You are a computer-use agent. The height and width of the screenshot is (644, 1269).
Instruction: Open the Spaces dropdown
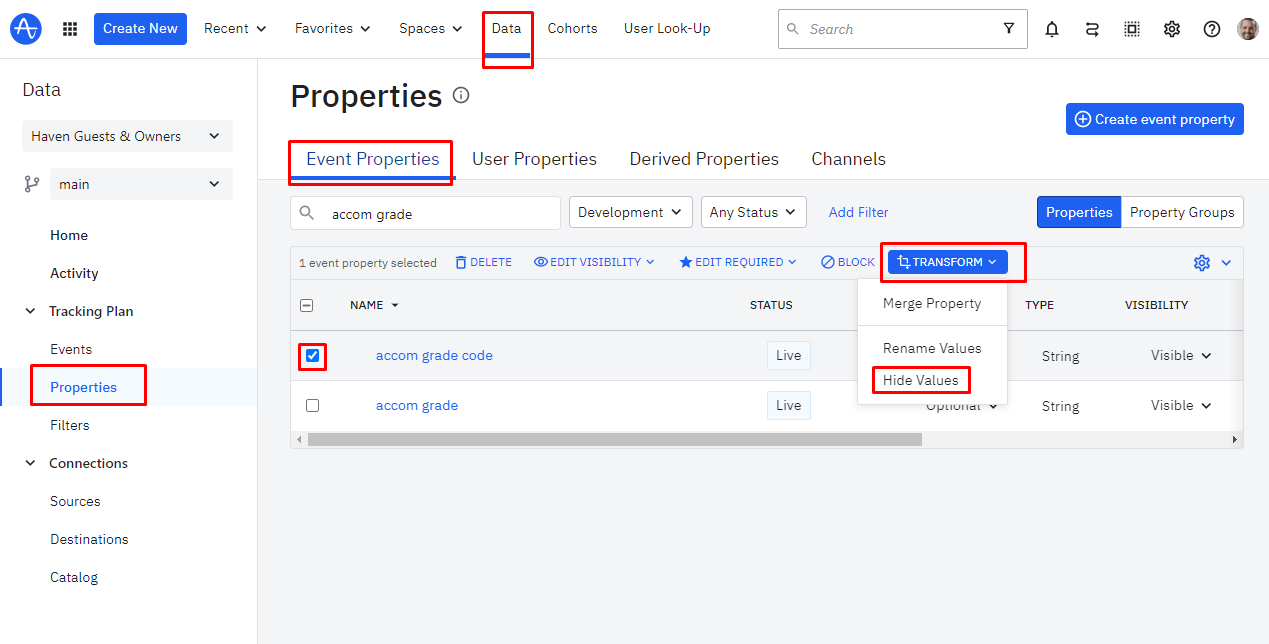pyautogui.click(x=431, y=29)
